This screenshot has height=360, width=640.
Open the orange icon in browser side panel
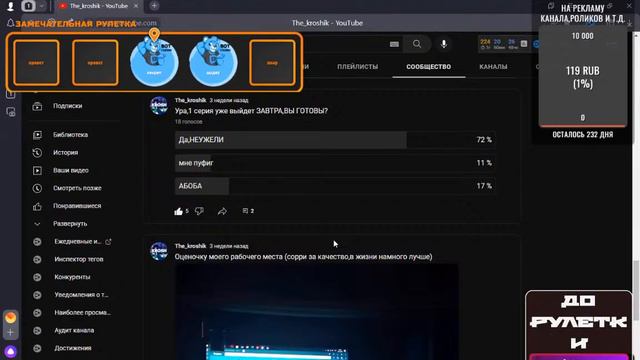click(11, 317)
